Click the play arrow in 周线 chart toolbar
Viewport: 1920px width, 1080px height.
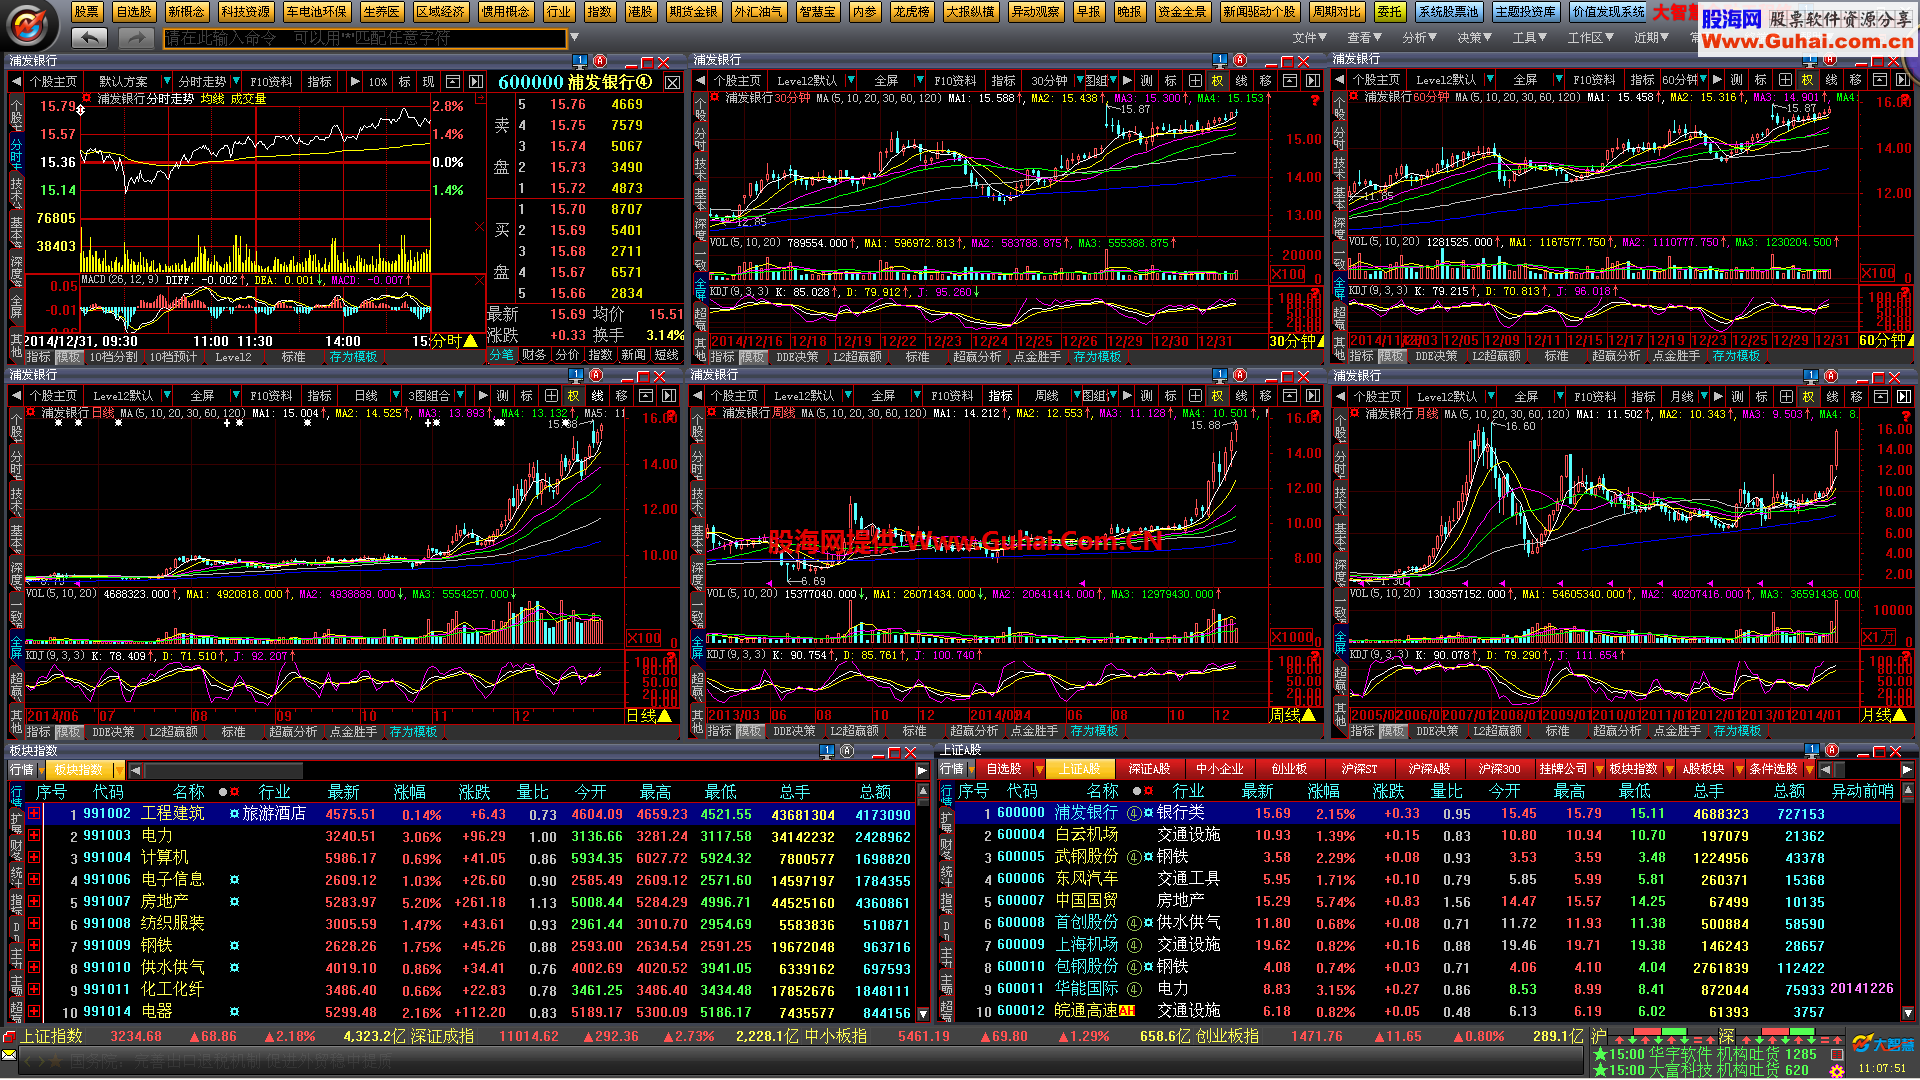[x=1127, y=396]
